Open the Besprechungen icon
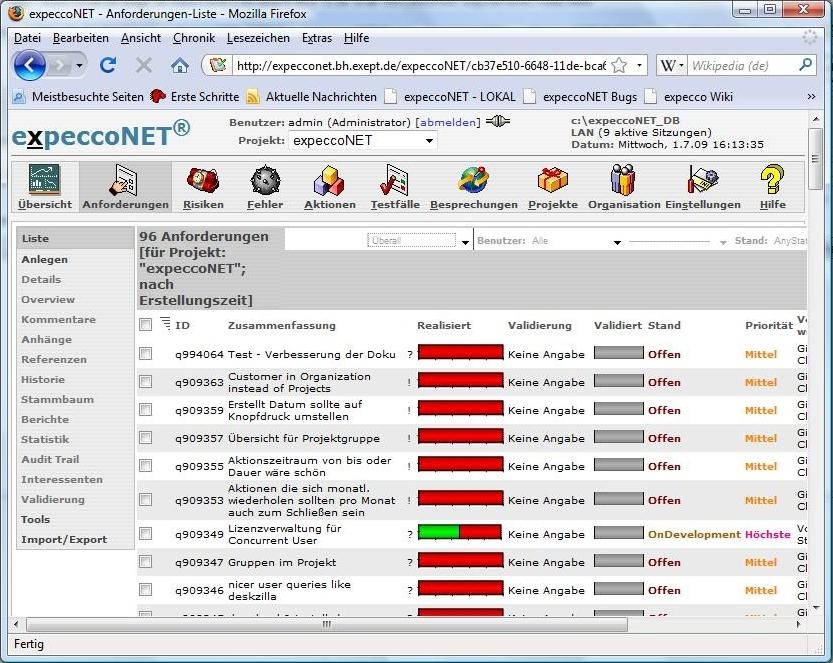The height and width of the screenshot is (663, 833). pos(473,182)
